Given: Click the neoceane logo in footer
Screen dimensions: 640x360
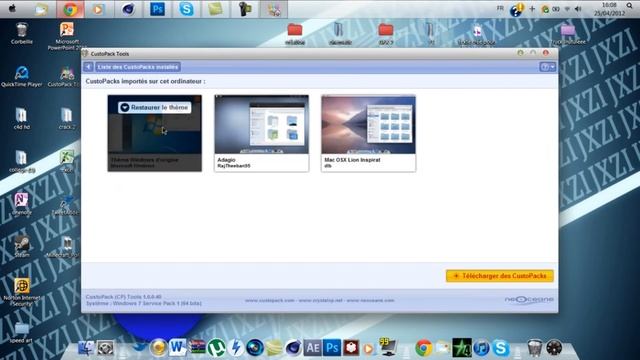Looking at the screenshot, I should pos(529,300).
